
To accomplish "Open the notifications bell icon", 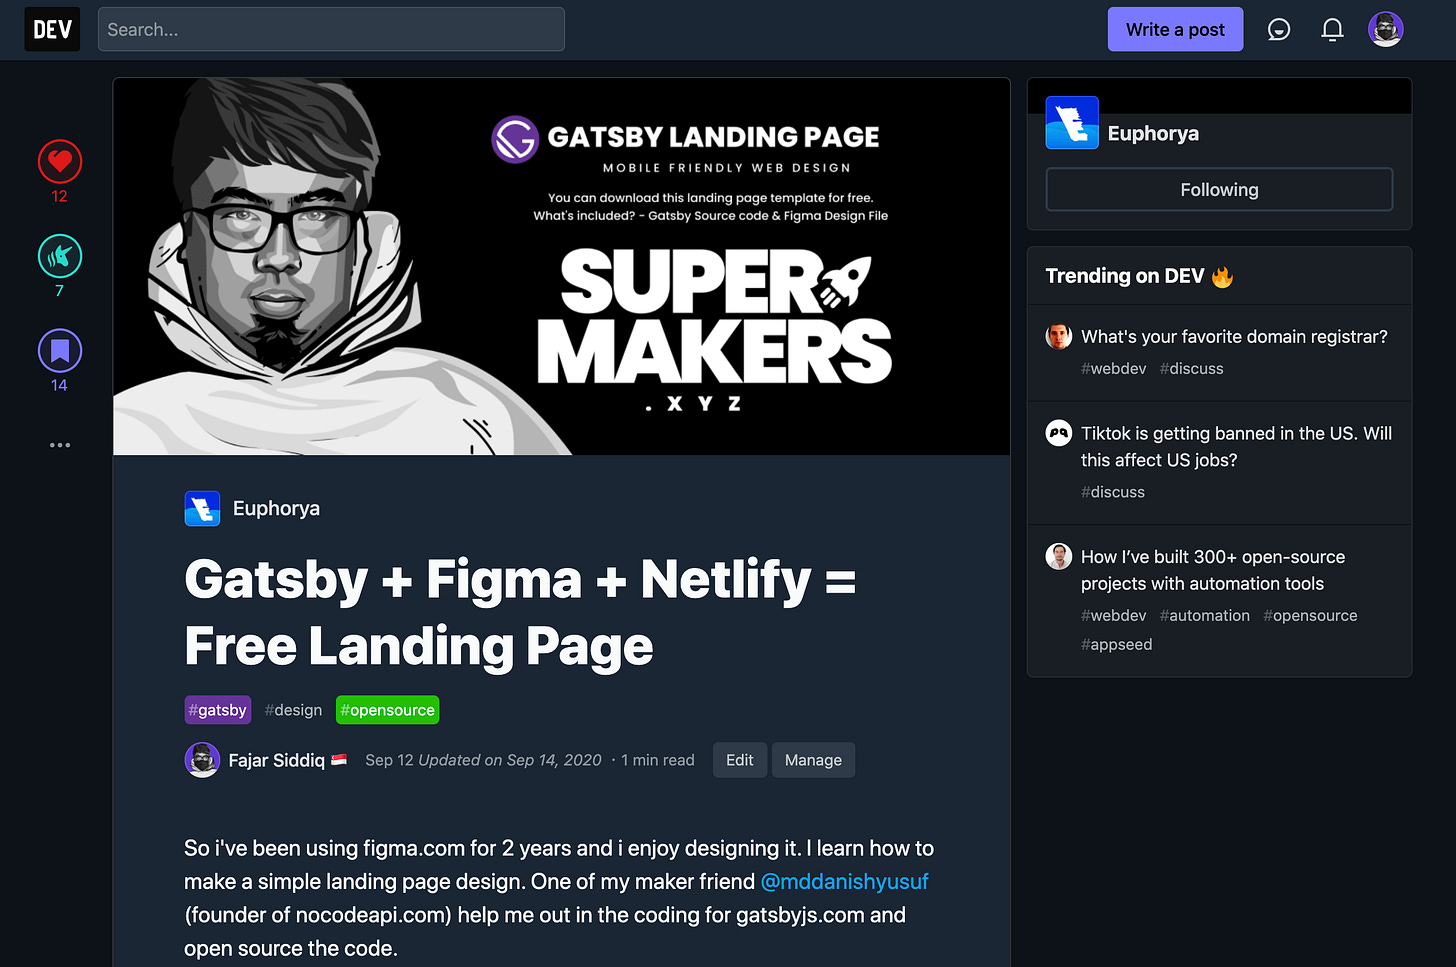I will (x=1332, y=30).
